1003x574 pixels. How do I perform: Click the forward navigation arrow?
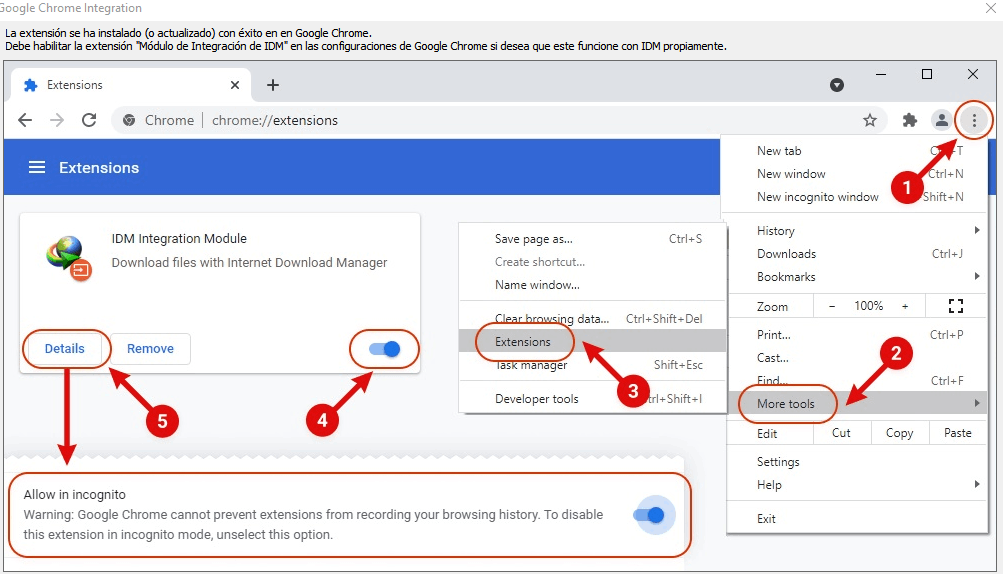57,120
